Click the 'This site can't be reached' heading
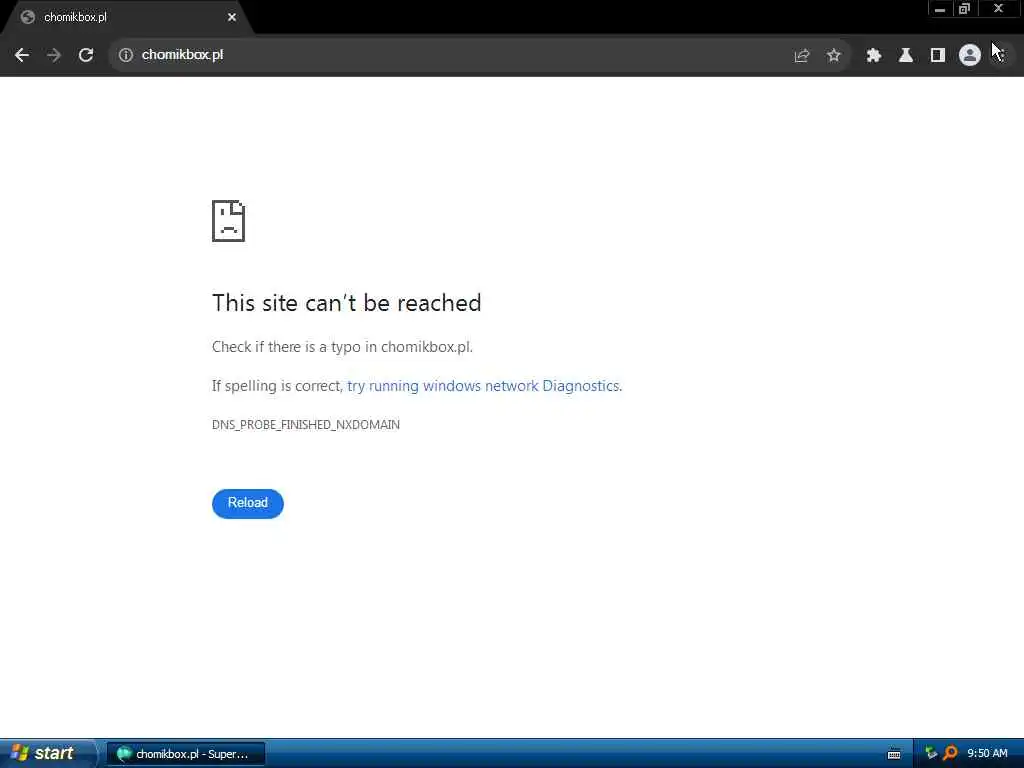The image size is (1024, 768). (347, 303)
